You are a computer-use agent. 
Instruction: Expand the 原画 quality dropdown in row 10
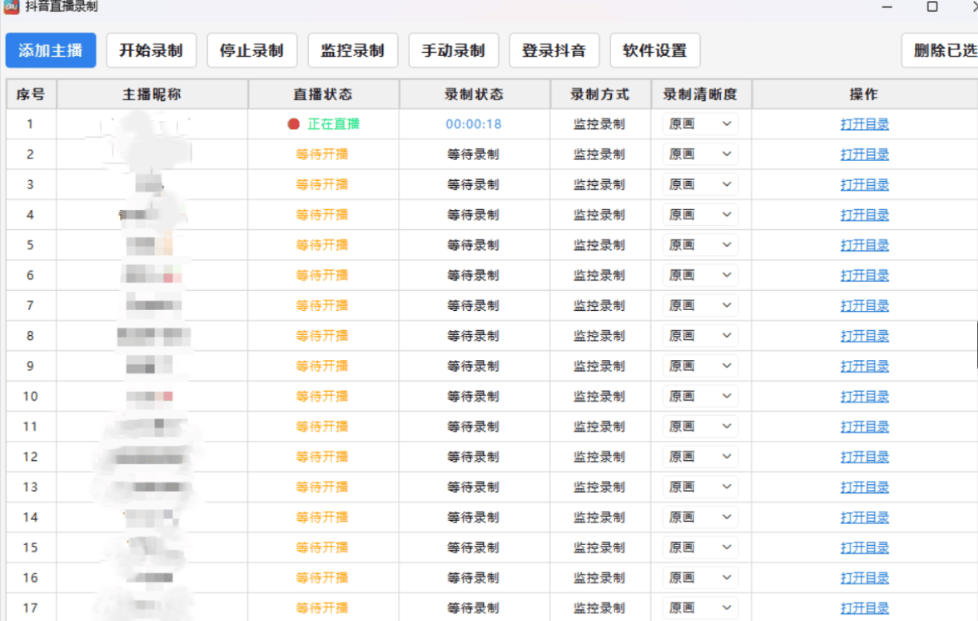pos(700,396)
